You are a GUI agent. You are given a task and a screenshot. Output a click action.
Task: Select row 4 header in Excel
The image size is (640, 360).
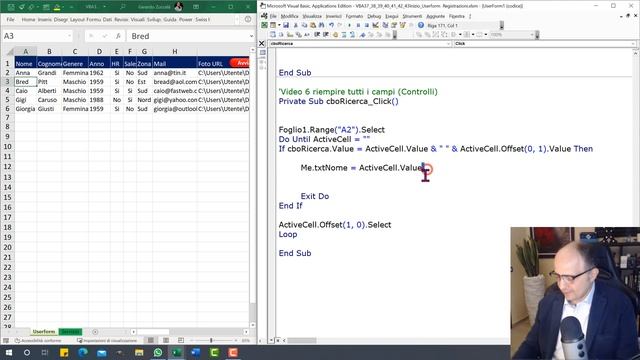7,91
